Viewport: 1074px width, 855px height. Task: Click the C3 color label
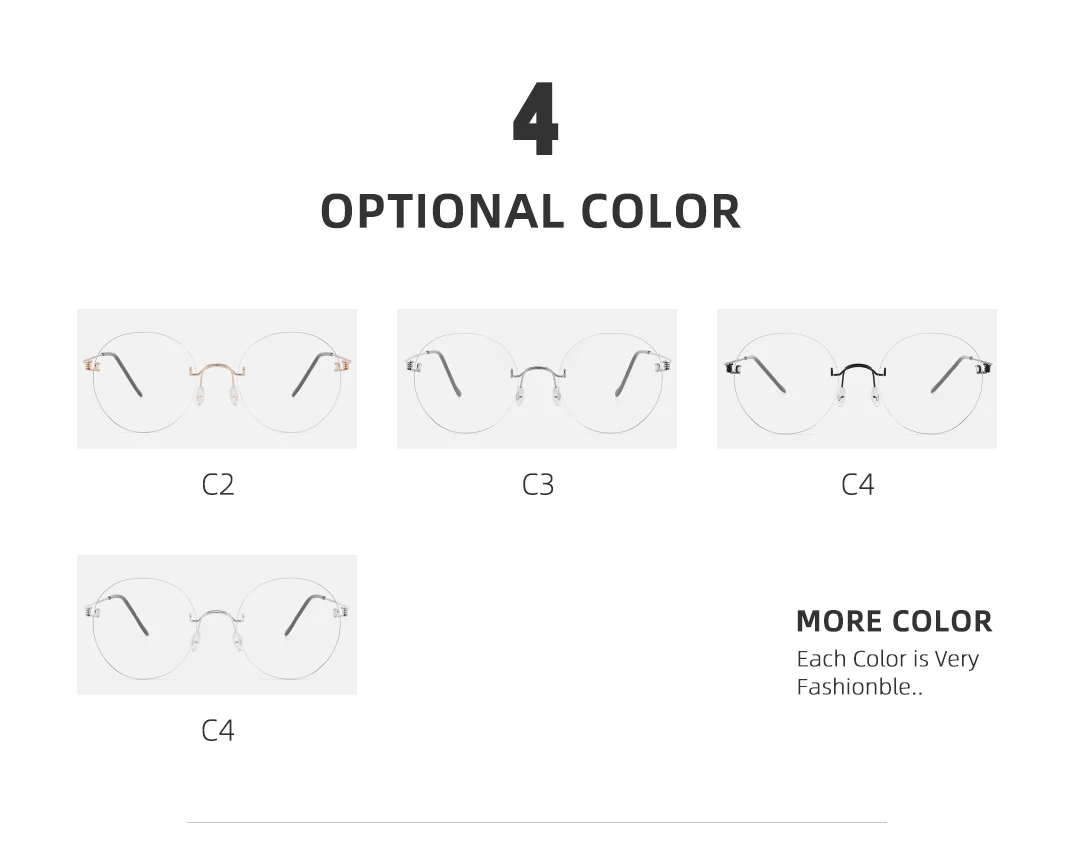(538, 485)
